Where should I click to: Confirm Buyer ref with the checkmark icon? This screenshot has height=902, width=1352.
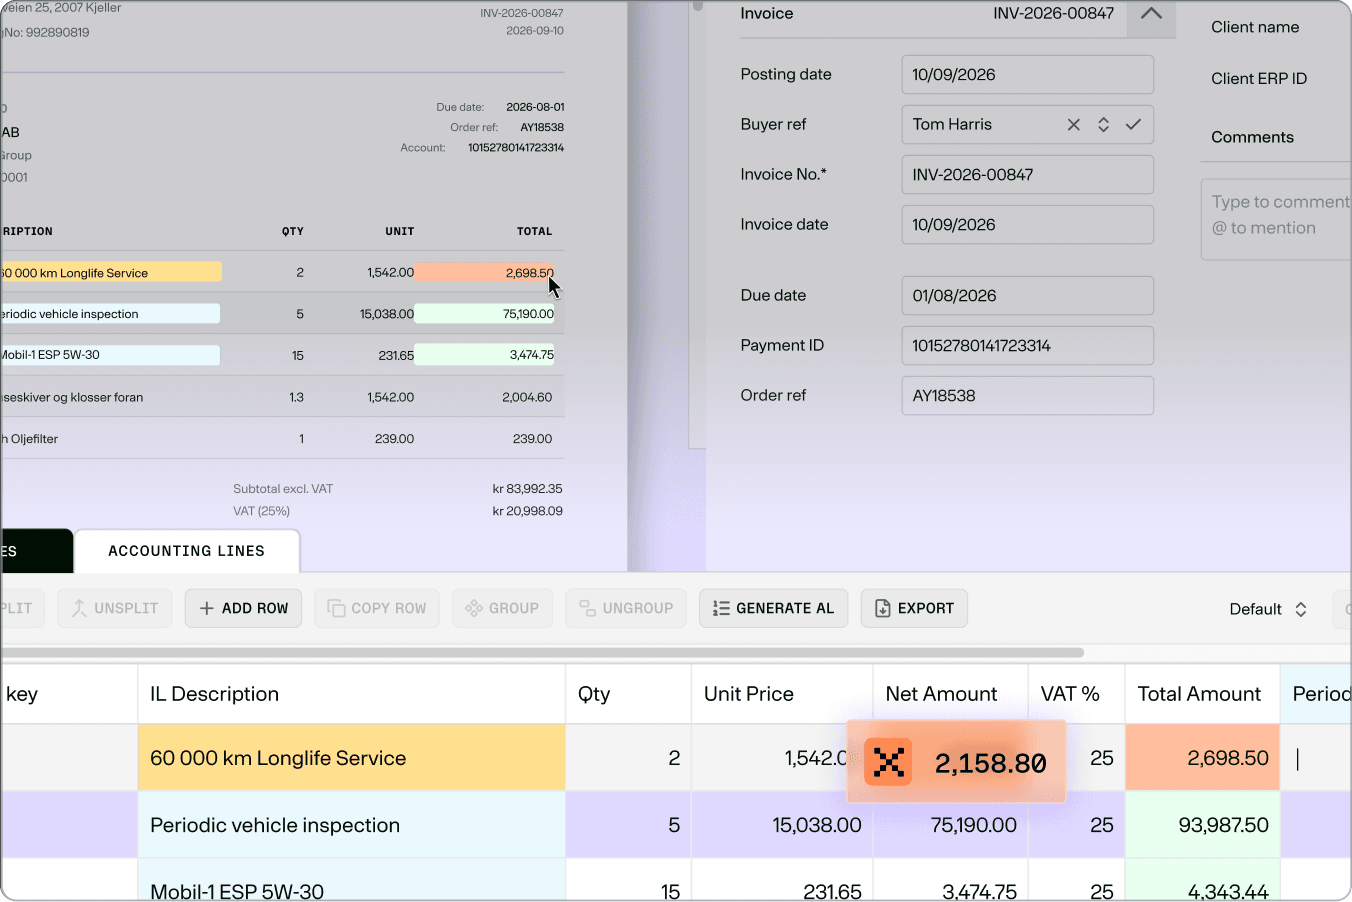1133,125
